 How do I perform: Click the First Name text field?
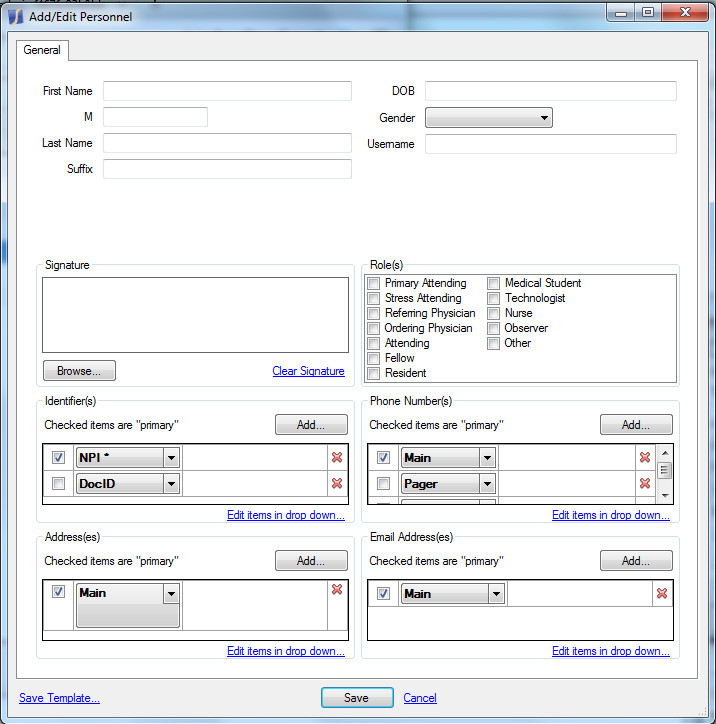(227, 91)
